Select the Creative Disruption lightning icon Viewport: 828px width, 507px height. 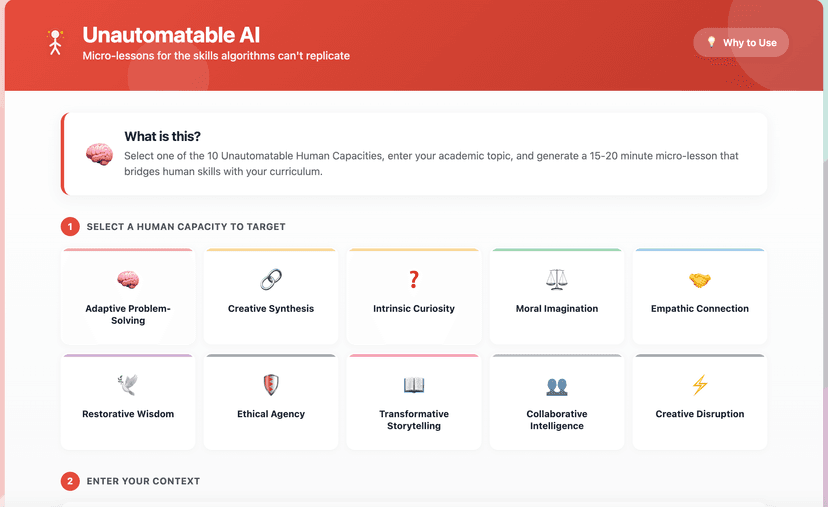[x=700, y=385]
